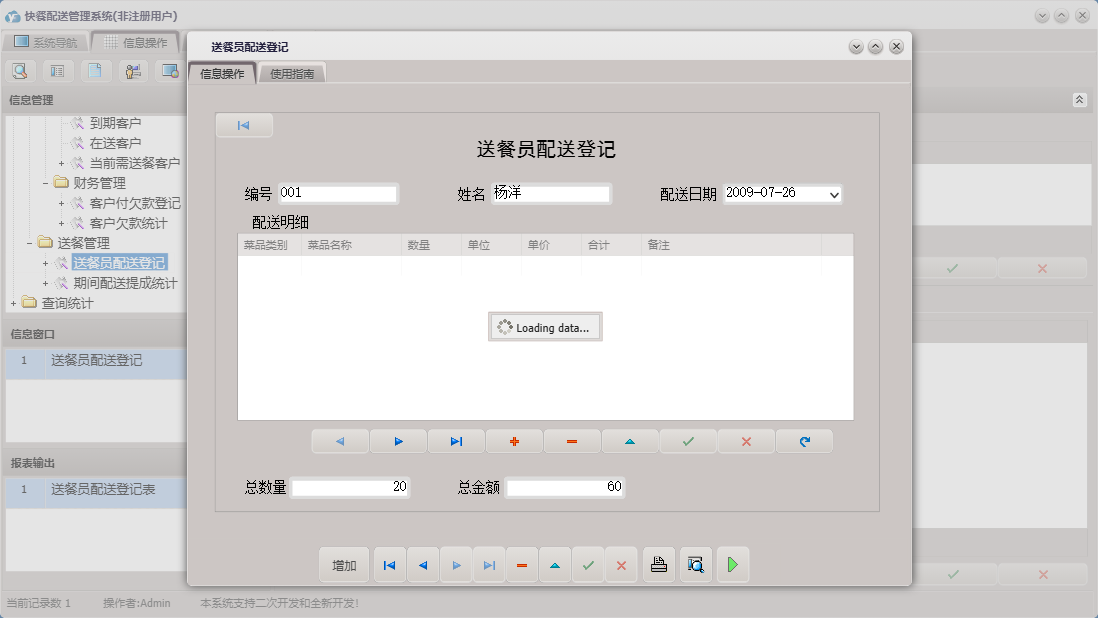The width and height of the screenshot is (1098, 618).
Task: Click the search icon in the left sidebar toolbar
Action: [x=20, y=71]
